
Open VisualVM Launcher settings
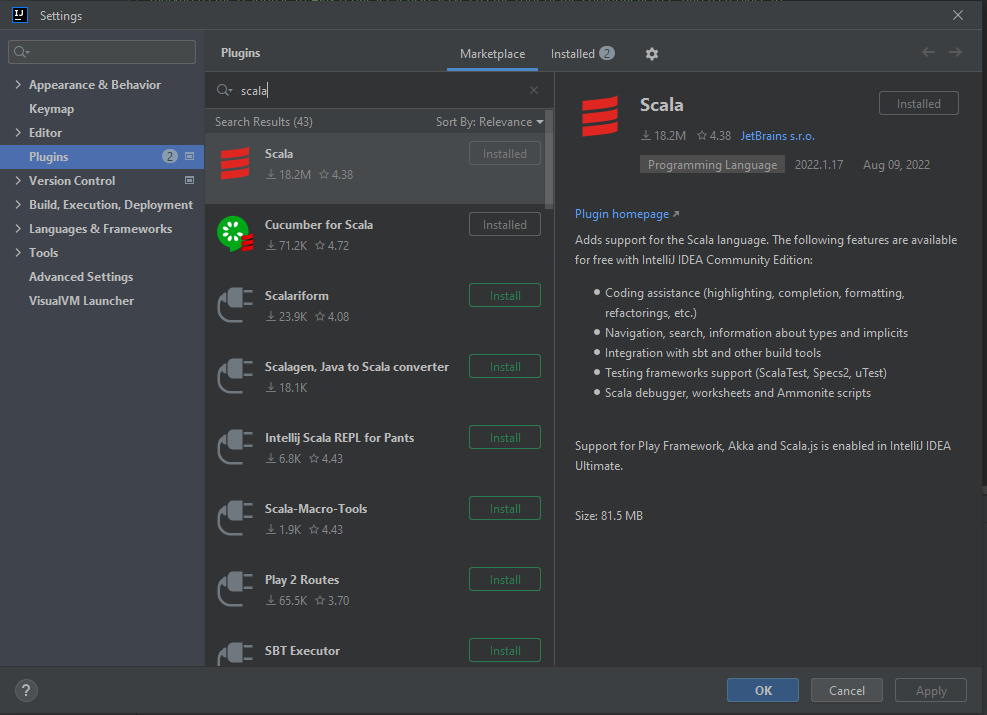[81, 300]
